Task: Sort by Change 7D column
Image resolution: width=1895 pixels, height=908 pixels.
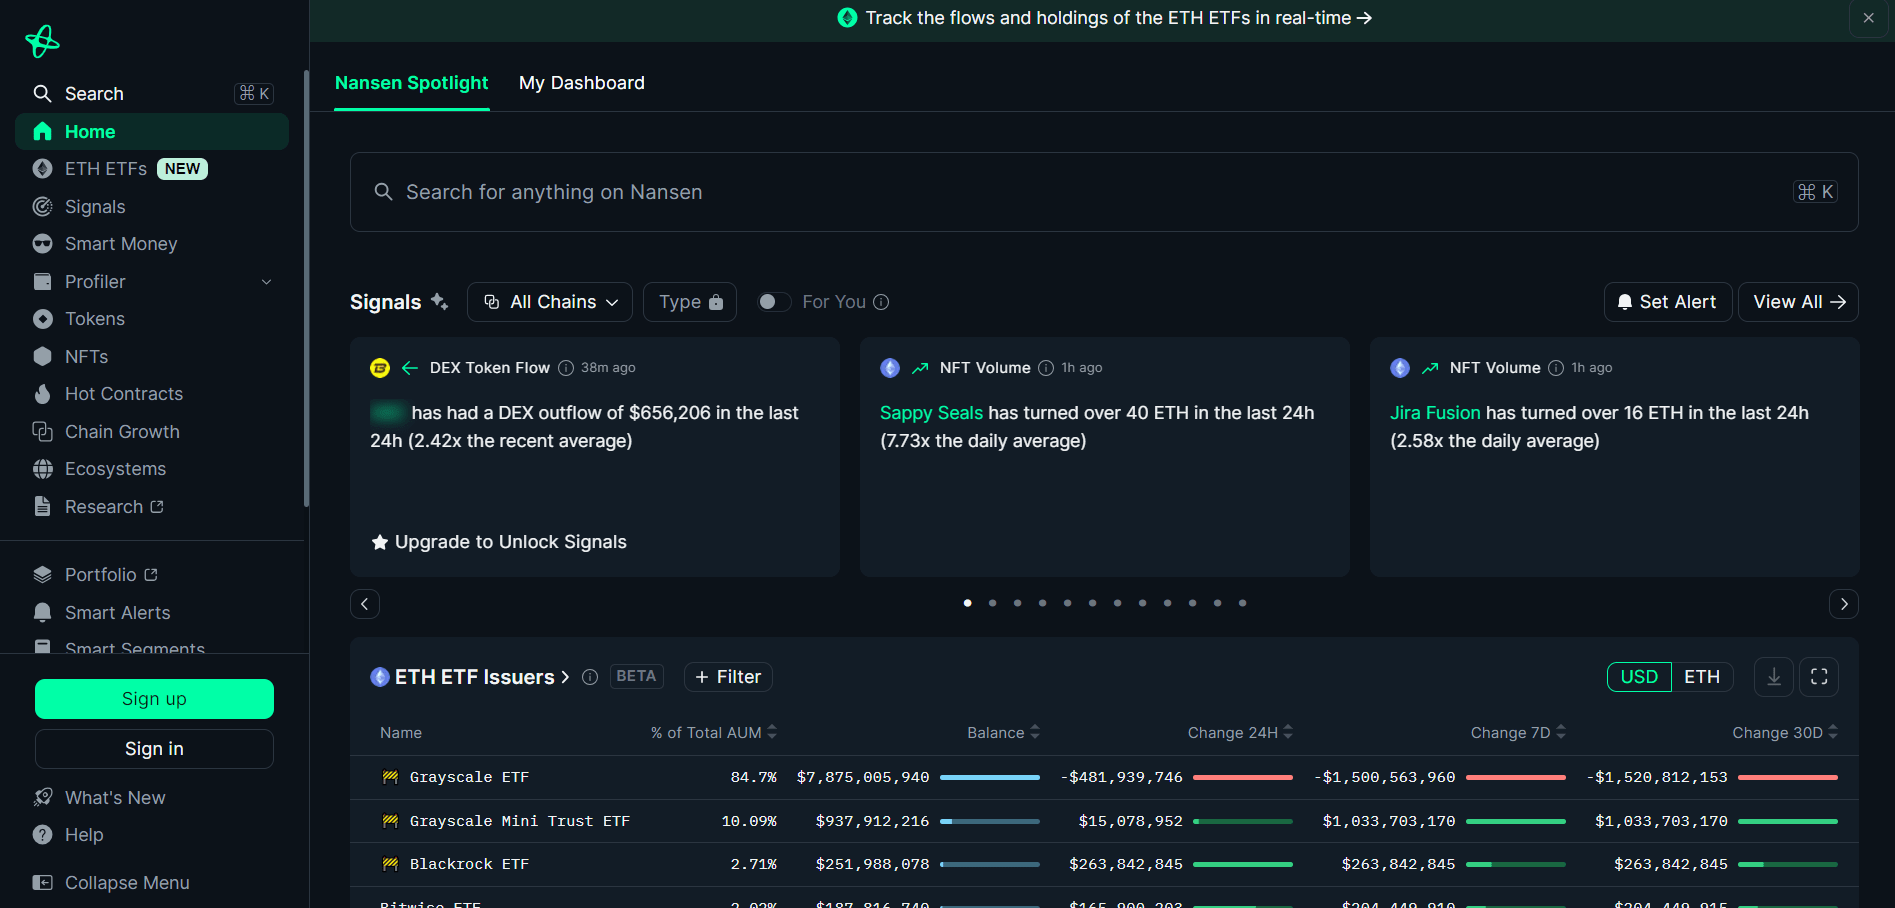Action: (x=1518, y=733)
